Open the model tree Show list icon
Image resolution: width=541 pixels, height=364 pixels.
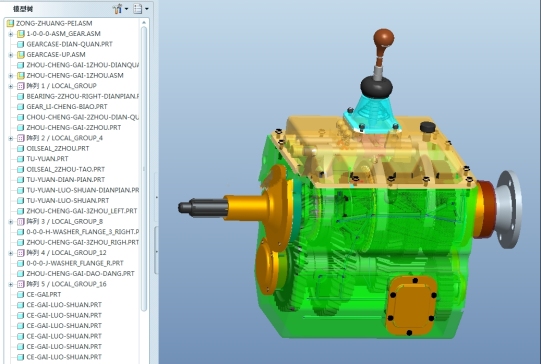(x=138, y=9)
